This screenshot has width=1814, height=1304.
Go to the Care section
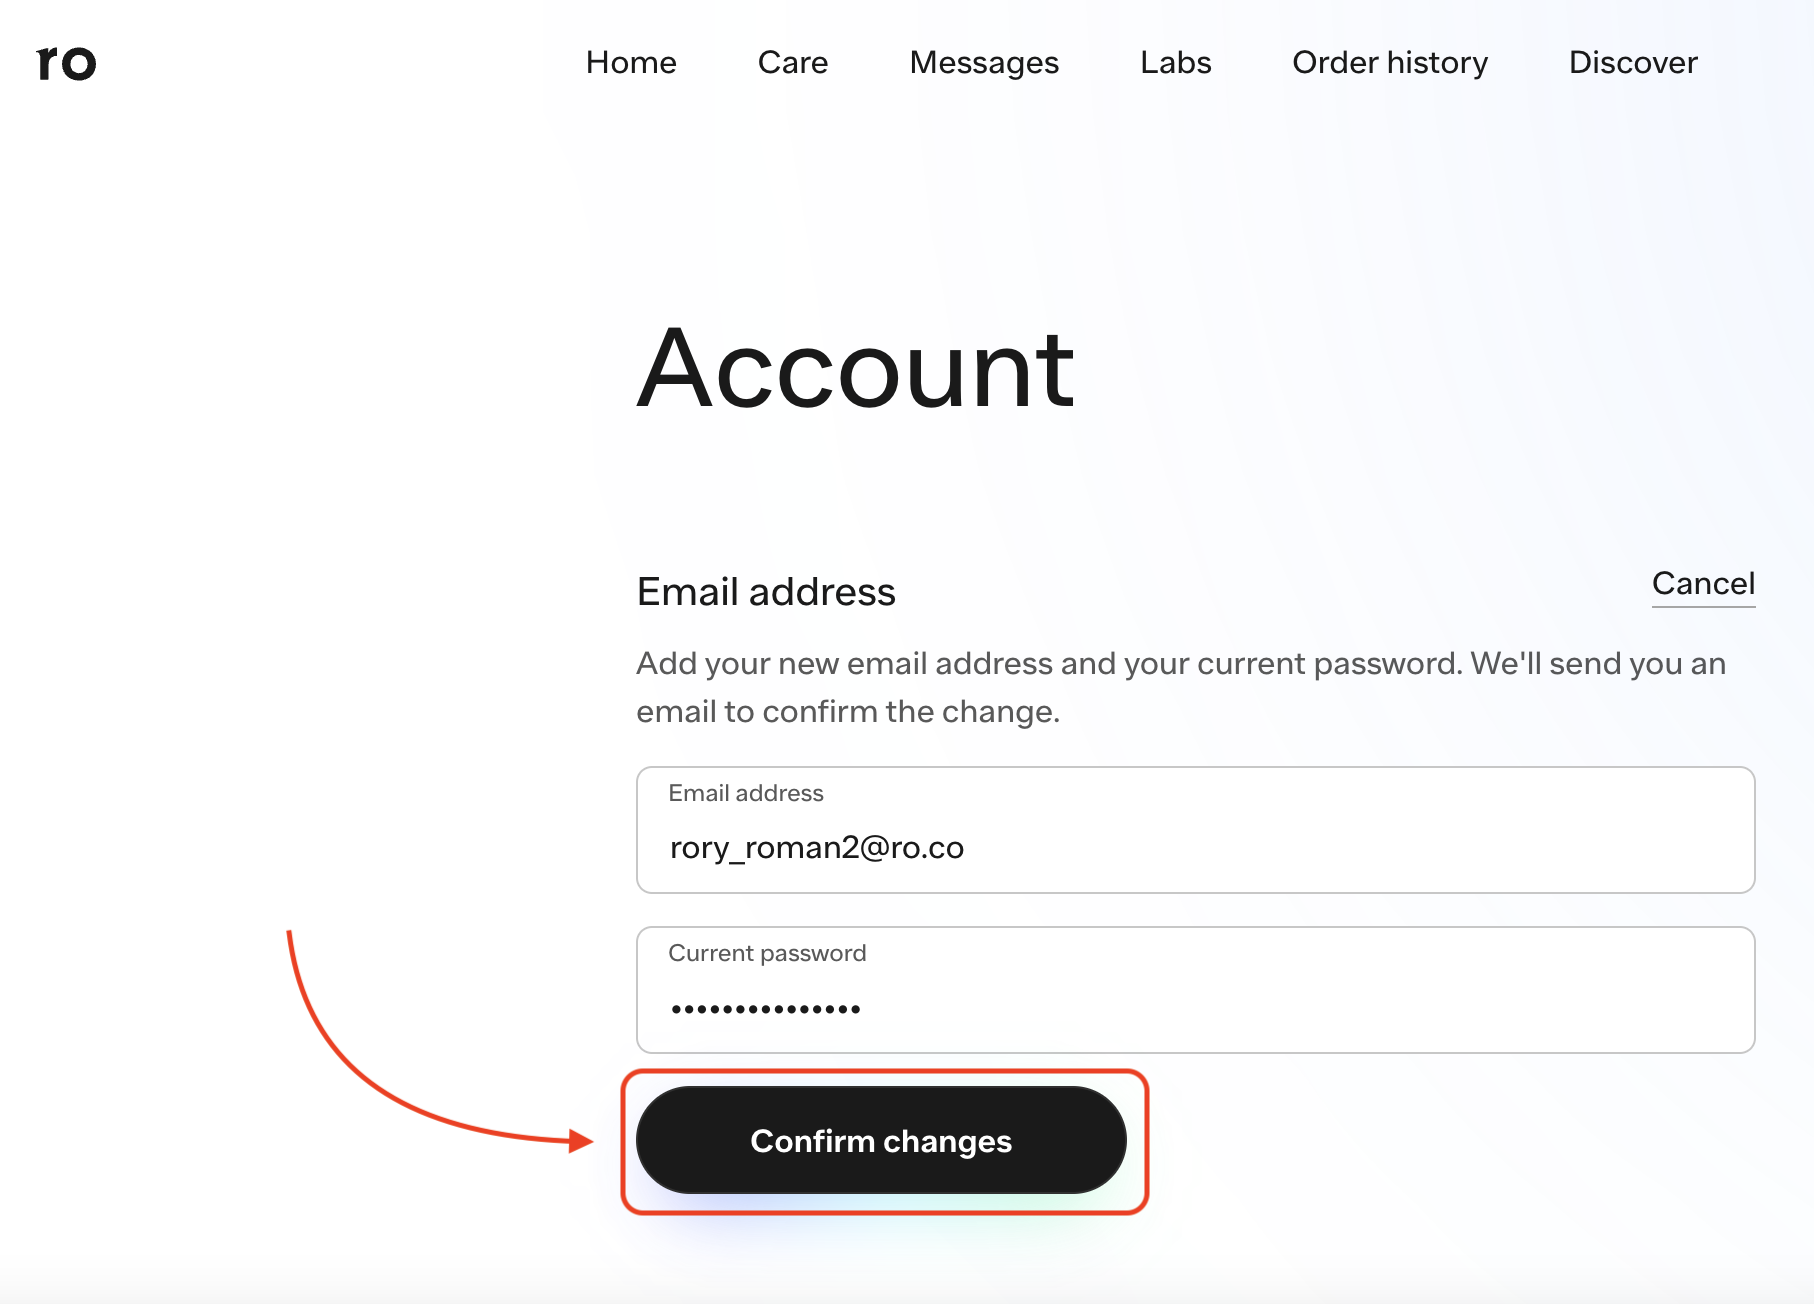coord(793,63)
